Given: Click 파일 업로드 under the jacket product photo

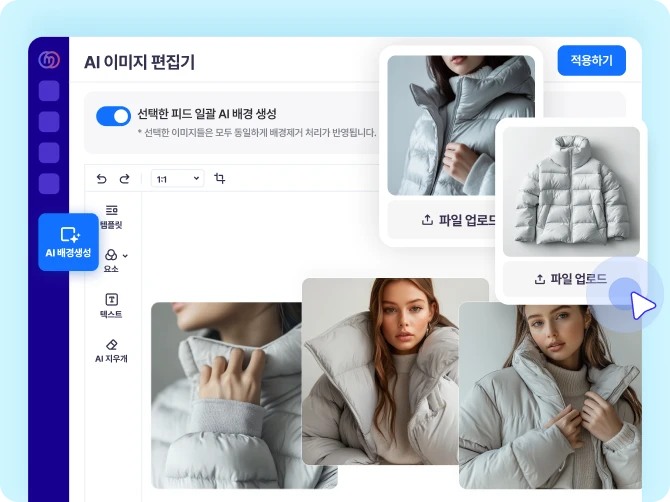Looking at the screenshot, I should [x=571, y=279].
